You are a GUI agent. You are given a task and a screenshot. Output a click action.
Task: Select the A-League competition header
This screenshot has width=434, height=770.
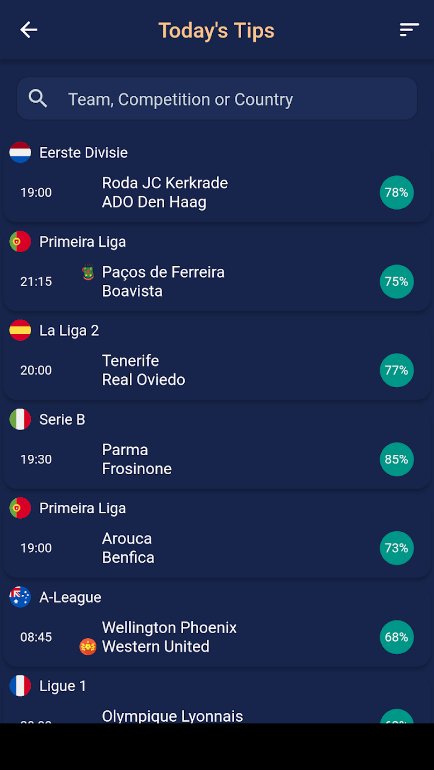pyautogui.click(x=70, y=597)
